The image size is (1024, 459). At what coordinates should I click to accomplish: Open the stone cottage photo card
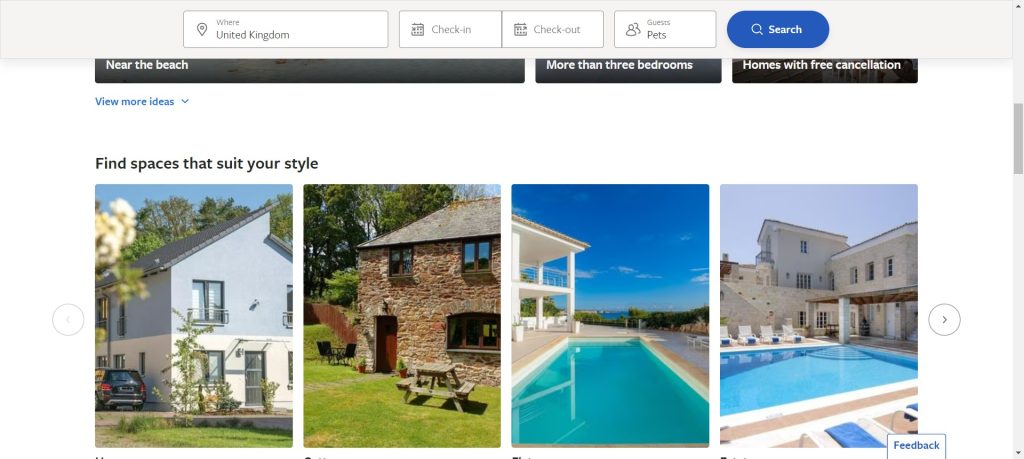point(402,316)
